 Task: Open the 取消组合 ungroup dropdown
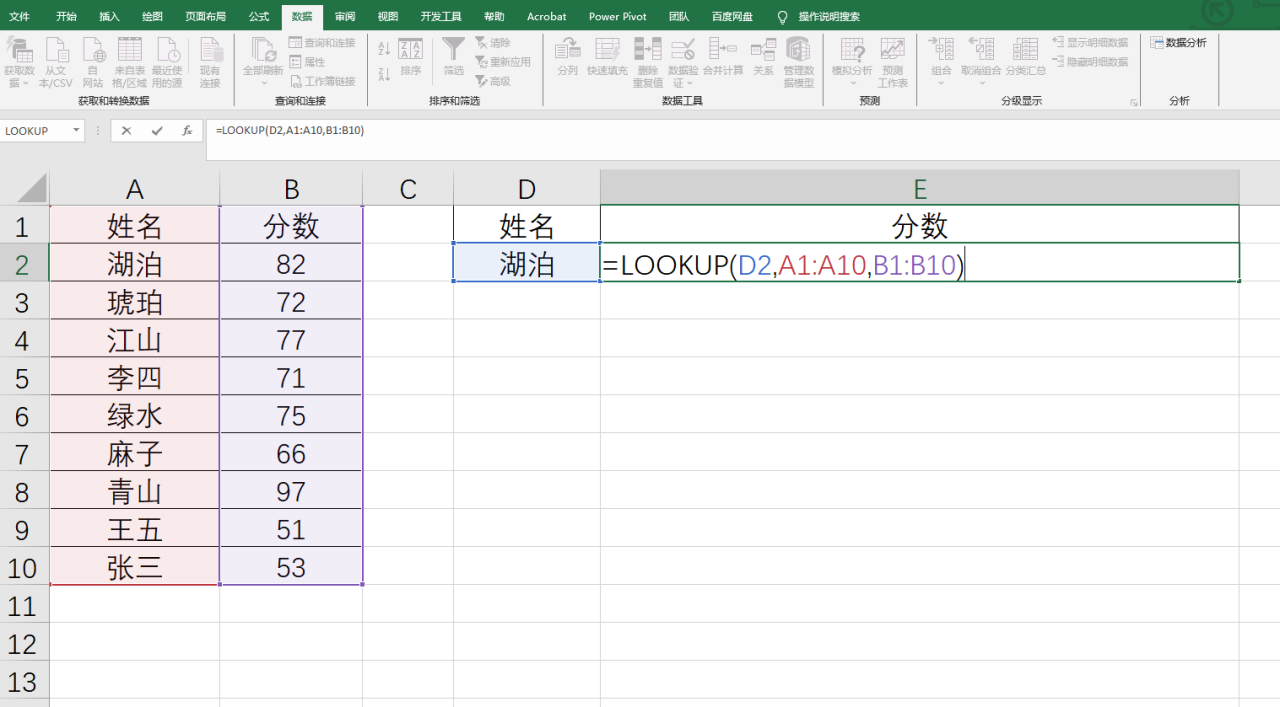pos(981,62)
